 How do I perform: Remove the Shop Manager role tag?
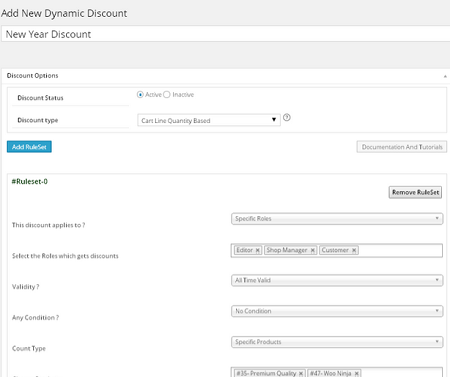tap(313, 250)
